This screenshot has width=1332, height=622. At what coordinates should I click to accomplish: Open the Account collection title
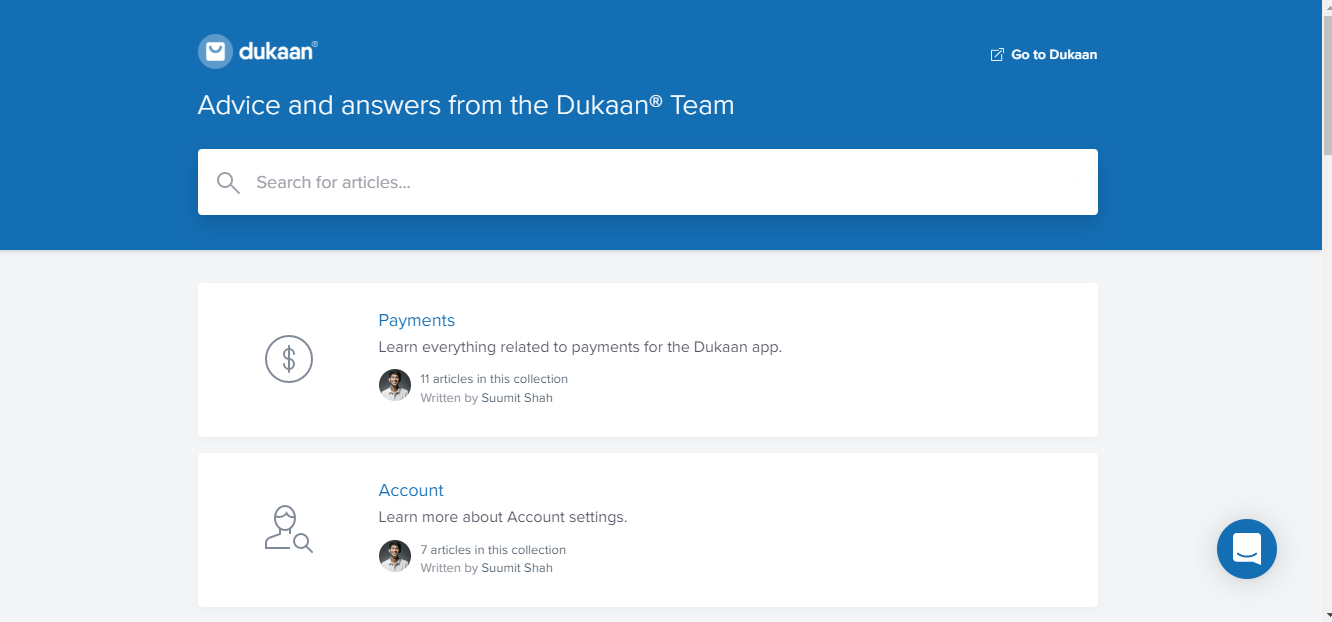[x=411, y=490]
